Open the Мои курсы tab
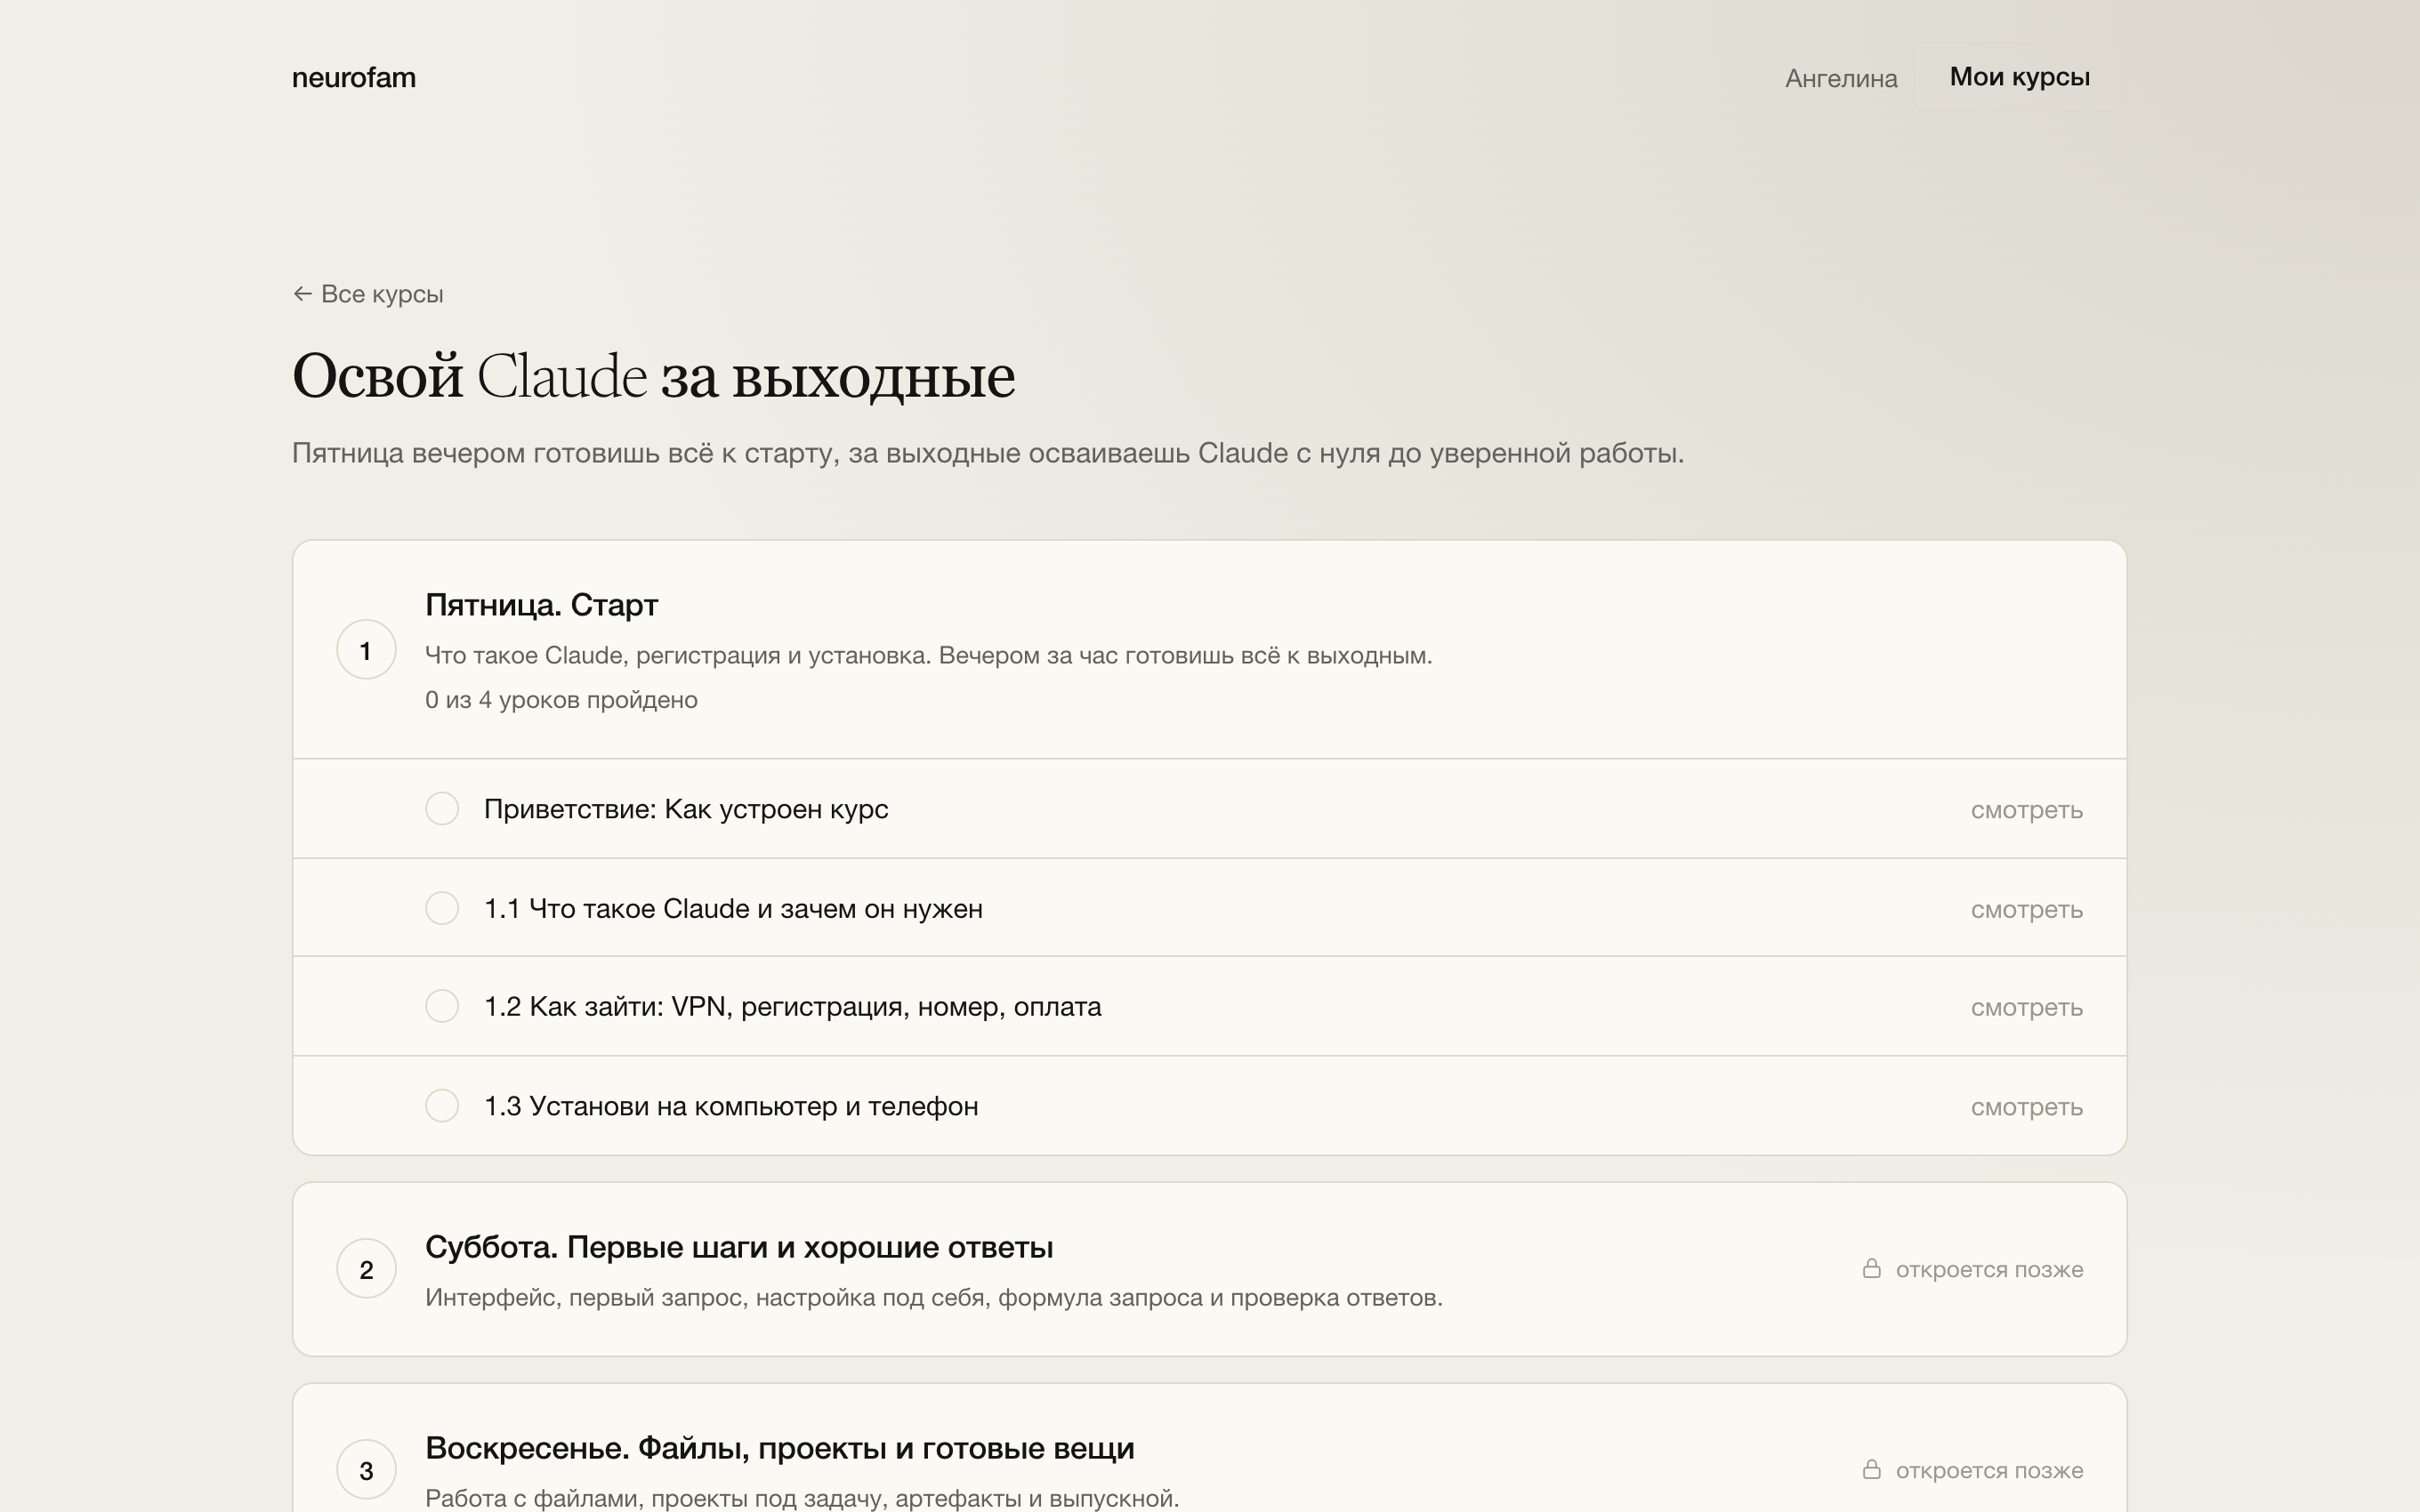Viewport: 2420px width, 1512px height. [2019, 77]
